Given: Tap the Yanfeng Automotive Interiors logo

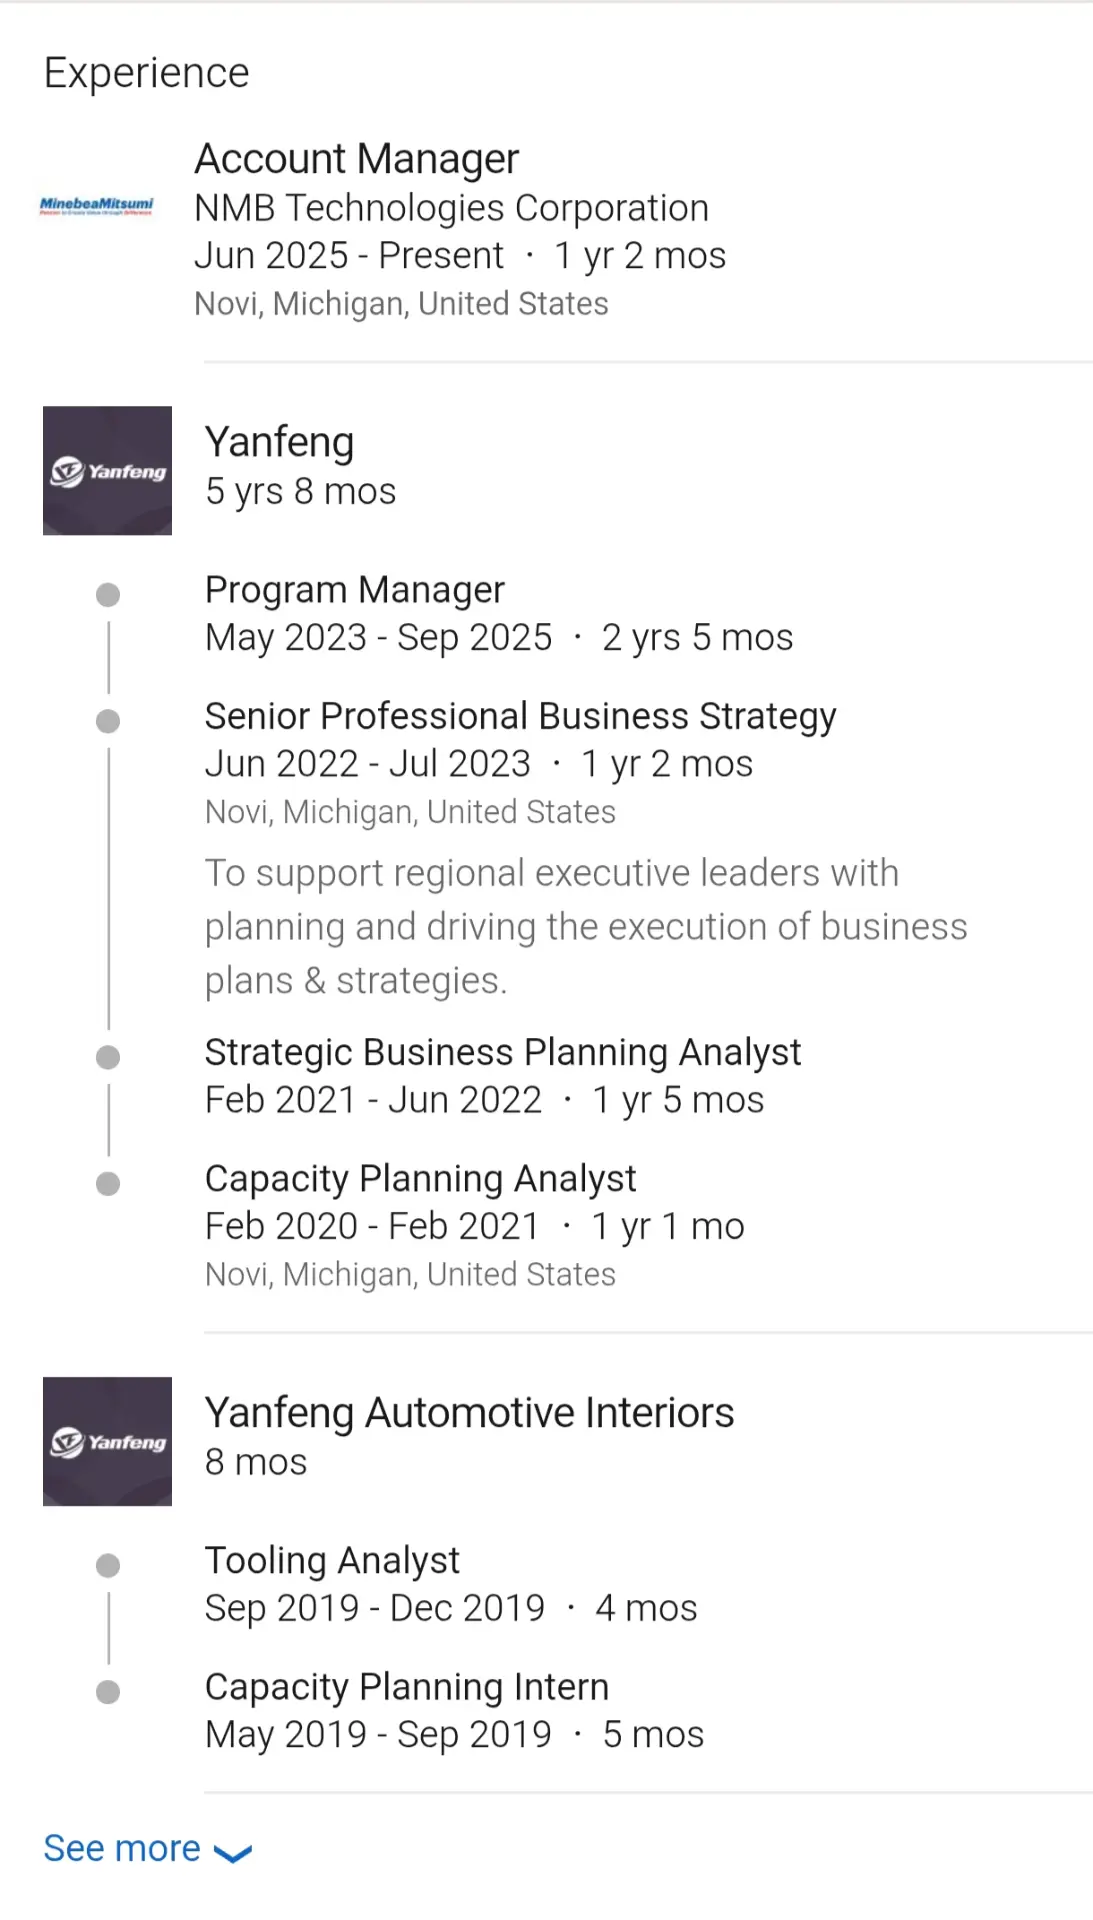Looking at the screenshot, I should pos(107,1441).
